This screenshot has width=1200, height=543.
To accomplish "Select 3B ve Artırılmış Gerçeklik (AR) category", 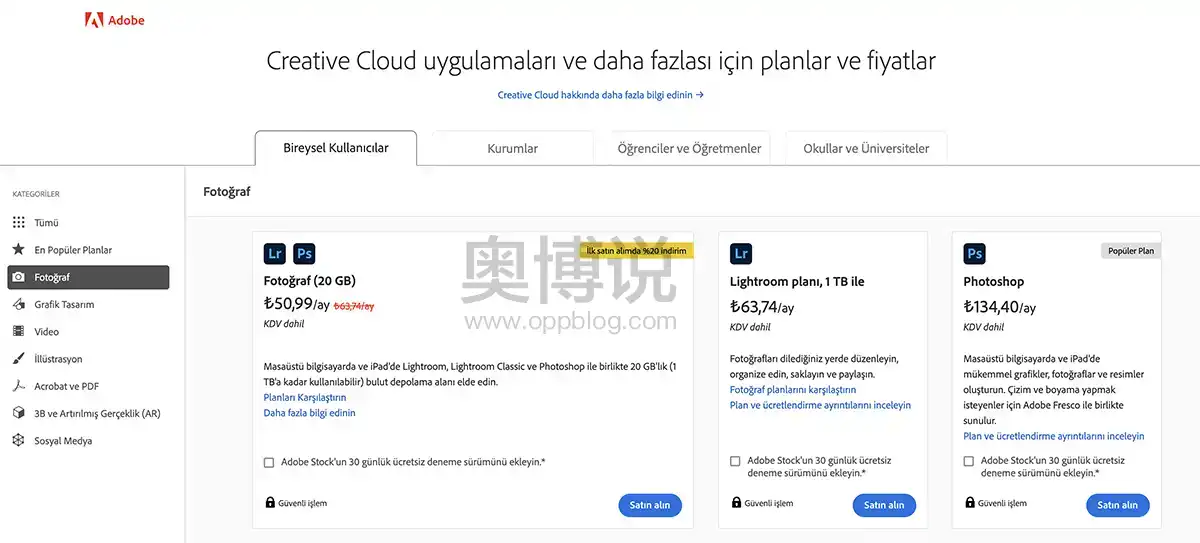I will (97, 413).
